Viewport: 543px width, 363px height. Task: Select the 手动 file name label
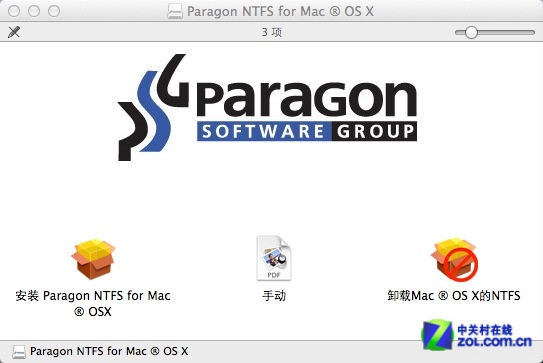274,296
